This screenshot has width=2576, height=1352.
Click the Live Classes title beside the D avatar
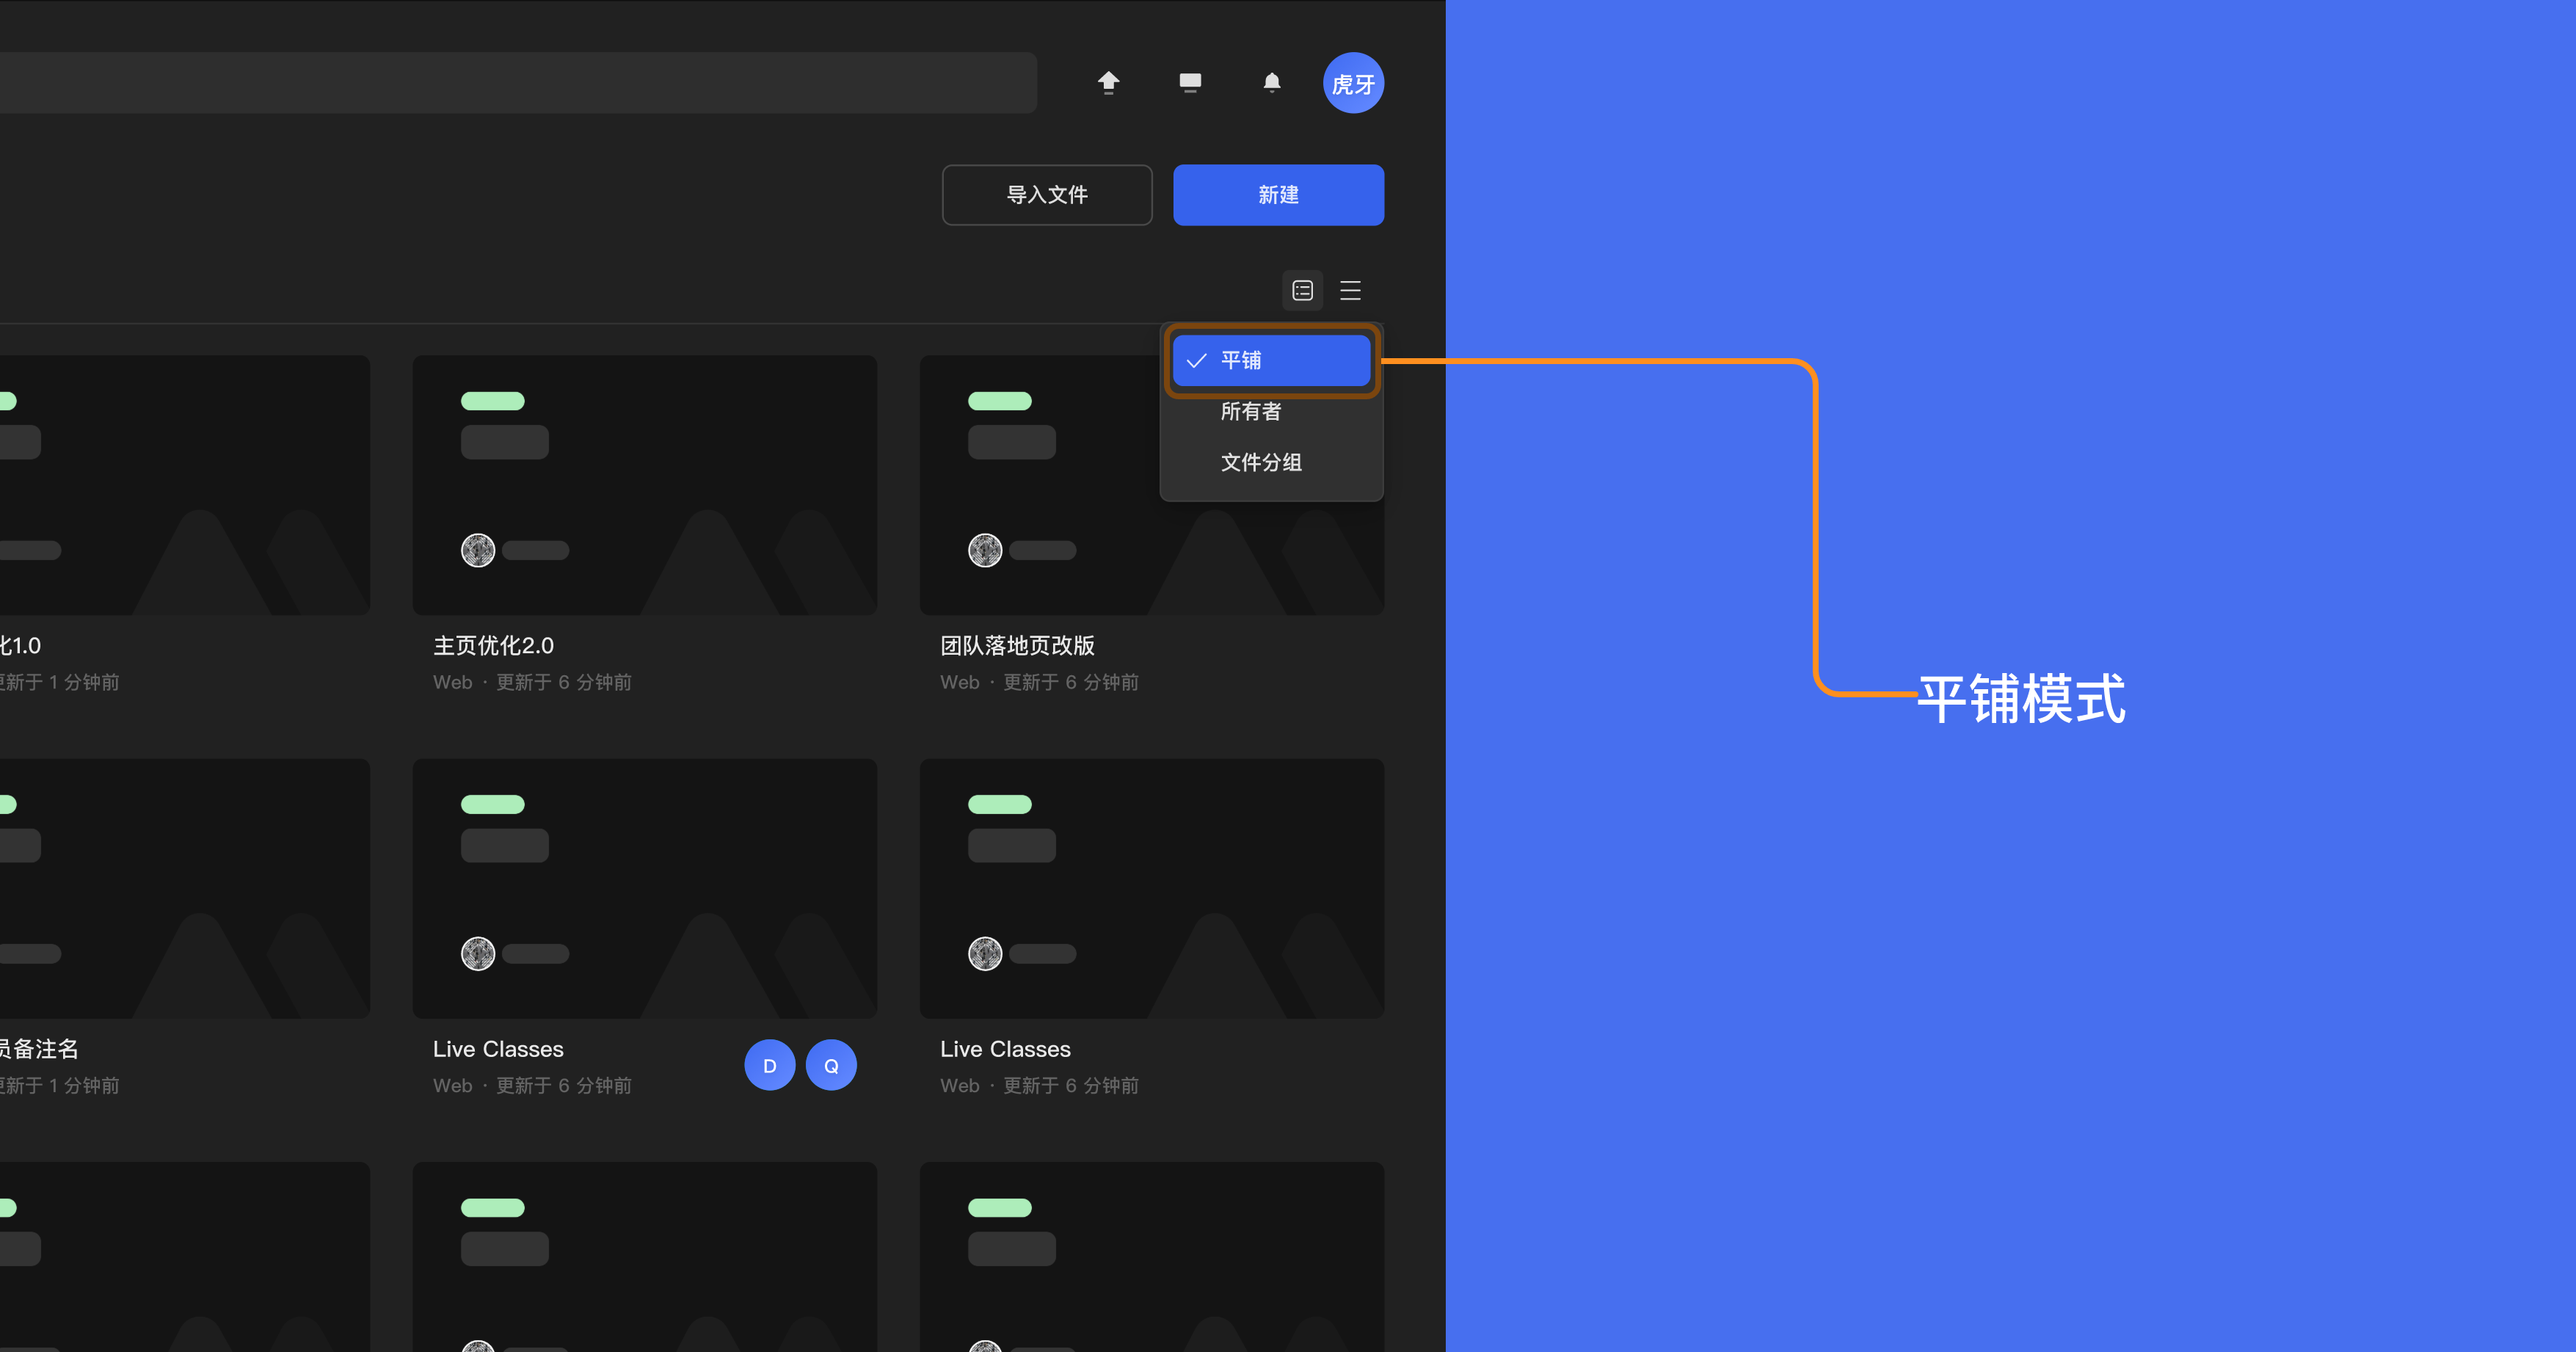coord(498,1049)
